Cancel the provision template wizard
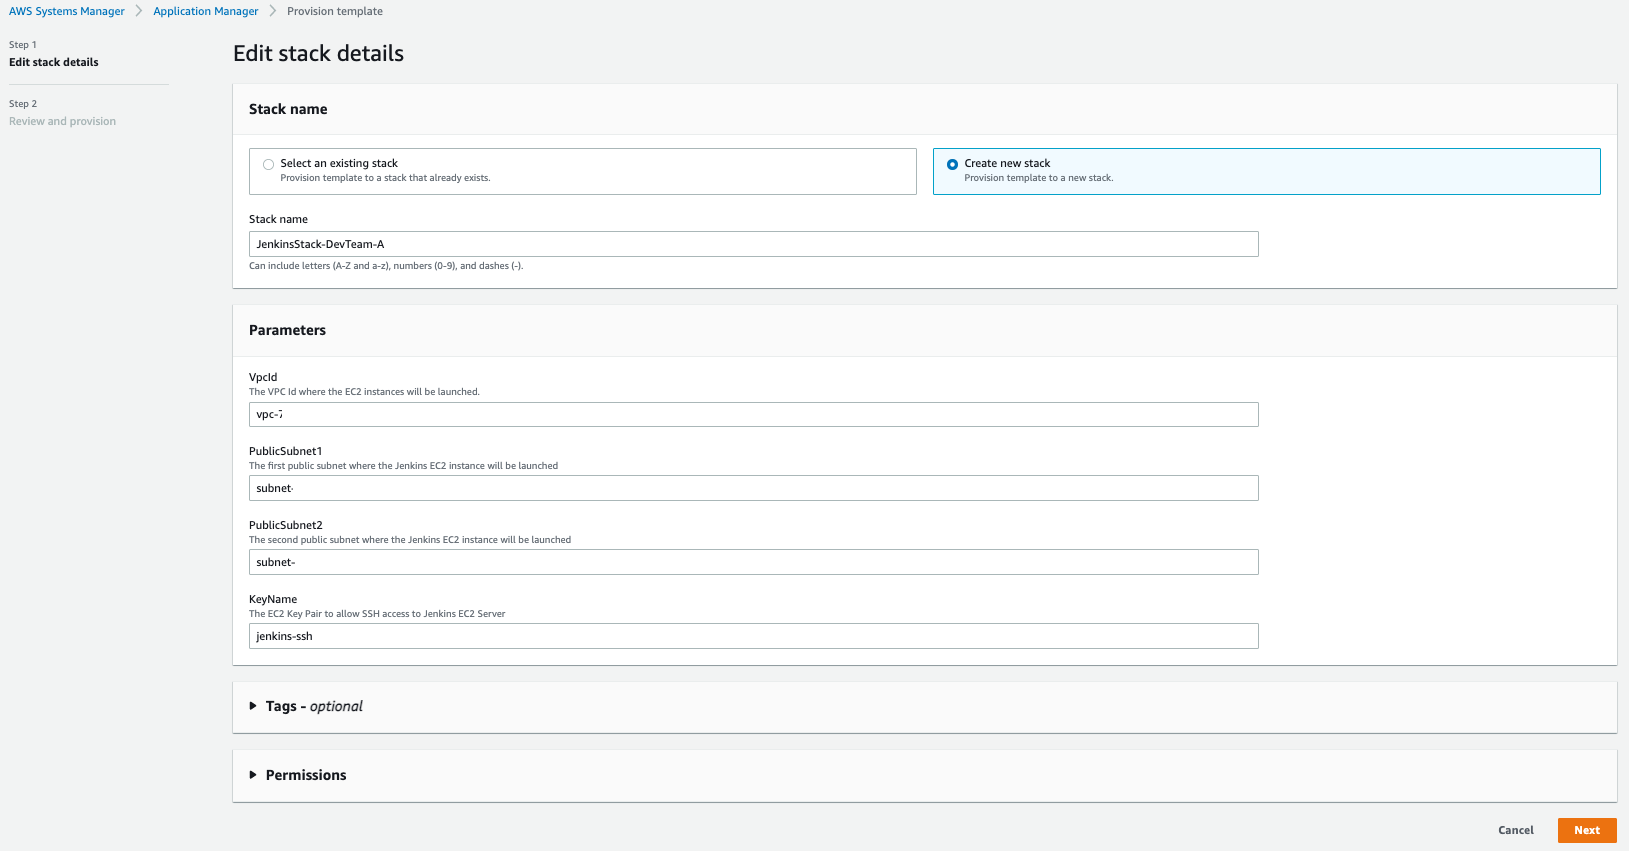This screenshot has height=851, width=1629. pyautogui.click(x=1516, y=830)
